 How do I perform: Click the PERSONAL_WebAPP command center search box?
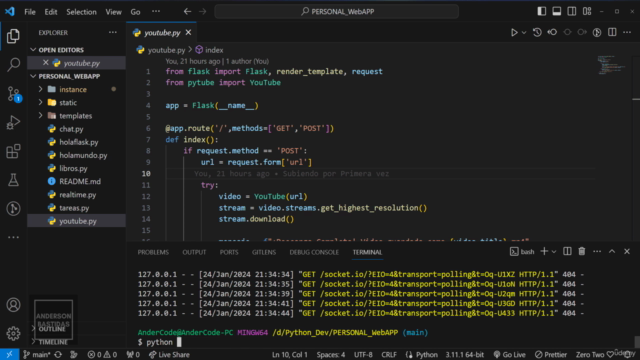point(336,11)
